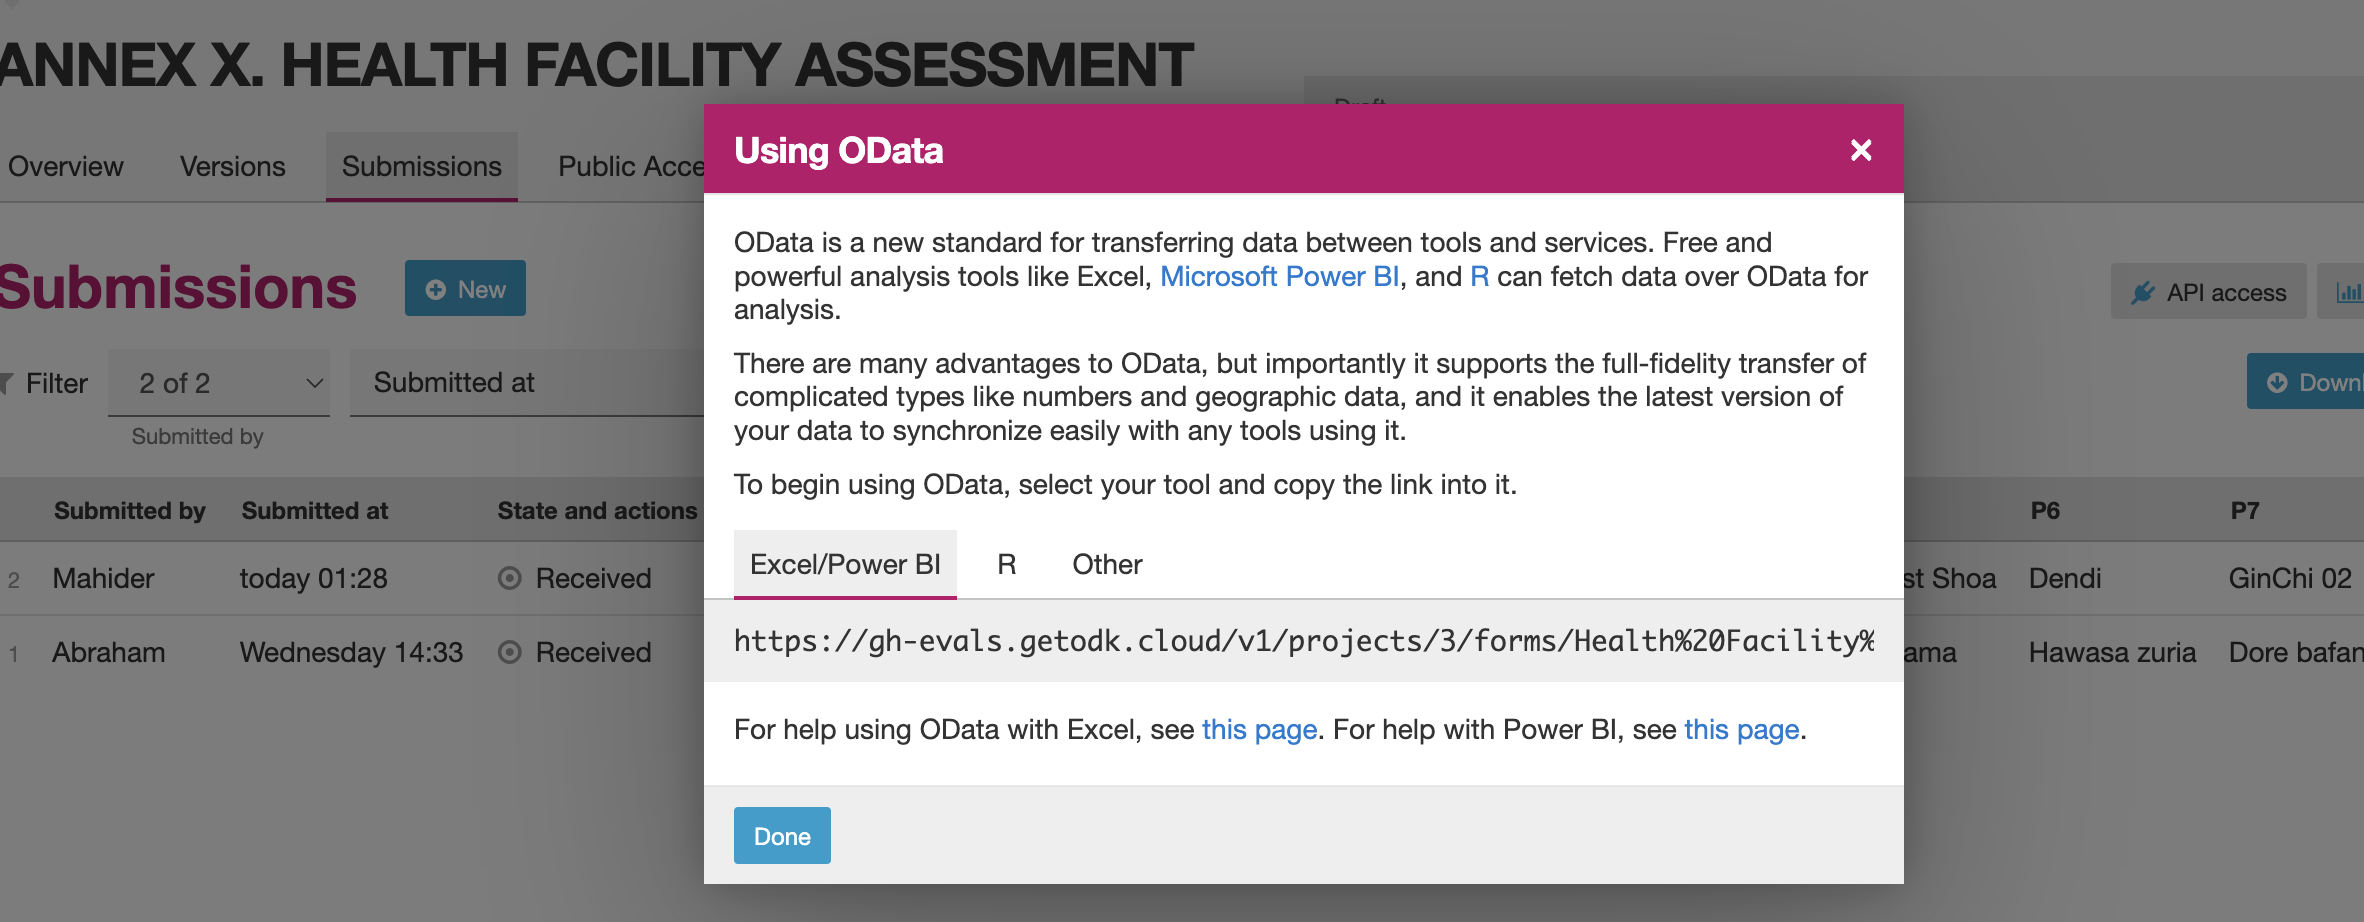Screen dimensions: 2364x922
Task: Open the Overview tab
Action: click(66, 166)
